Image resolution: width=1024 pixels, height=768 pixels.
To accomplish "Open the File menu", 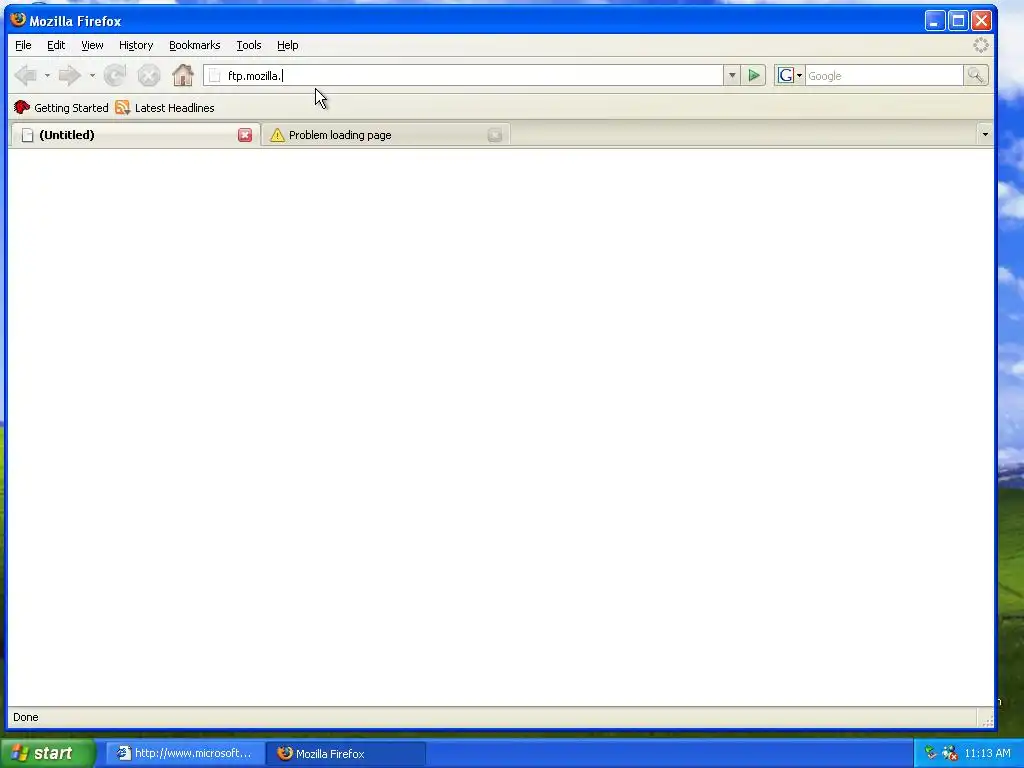I will tap(23, 45).
